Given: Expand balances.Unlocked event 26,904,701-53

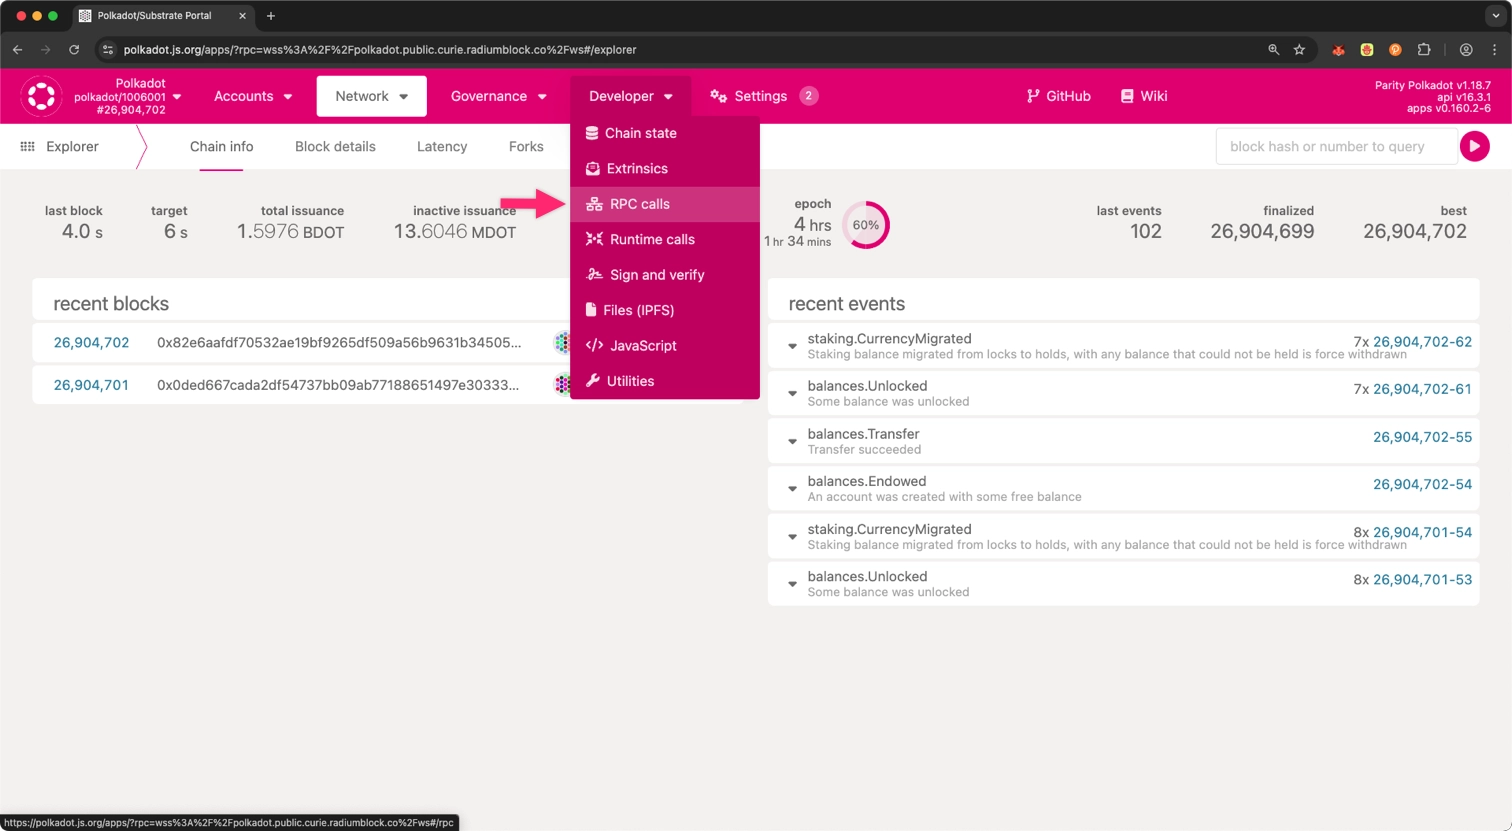Looking at the screenshot, I should click(792, 583).
